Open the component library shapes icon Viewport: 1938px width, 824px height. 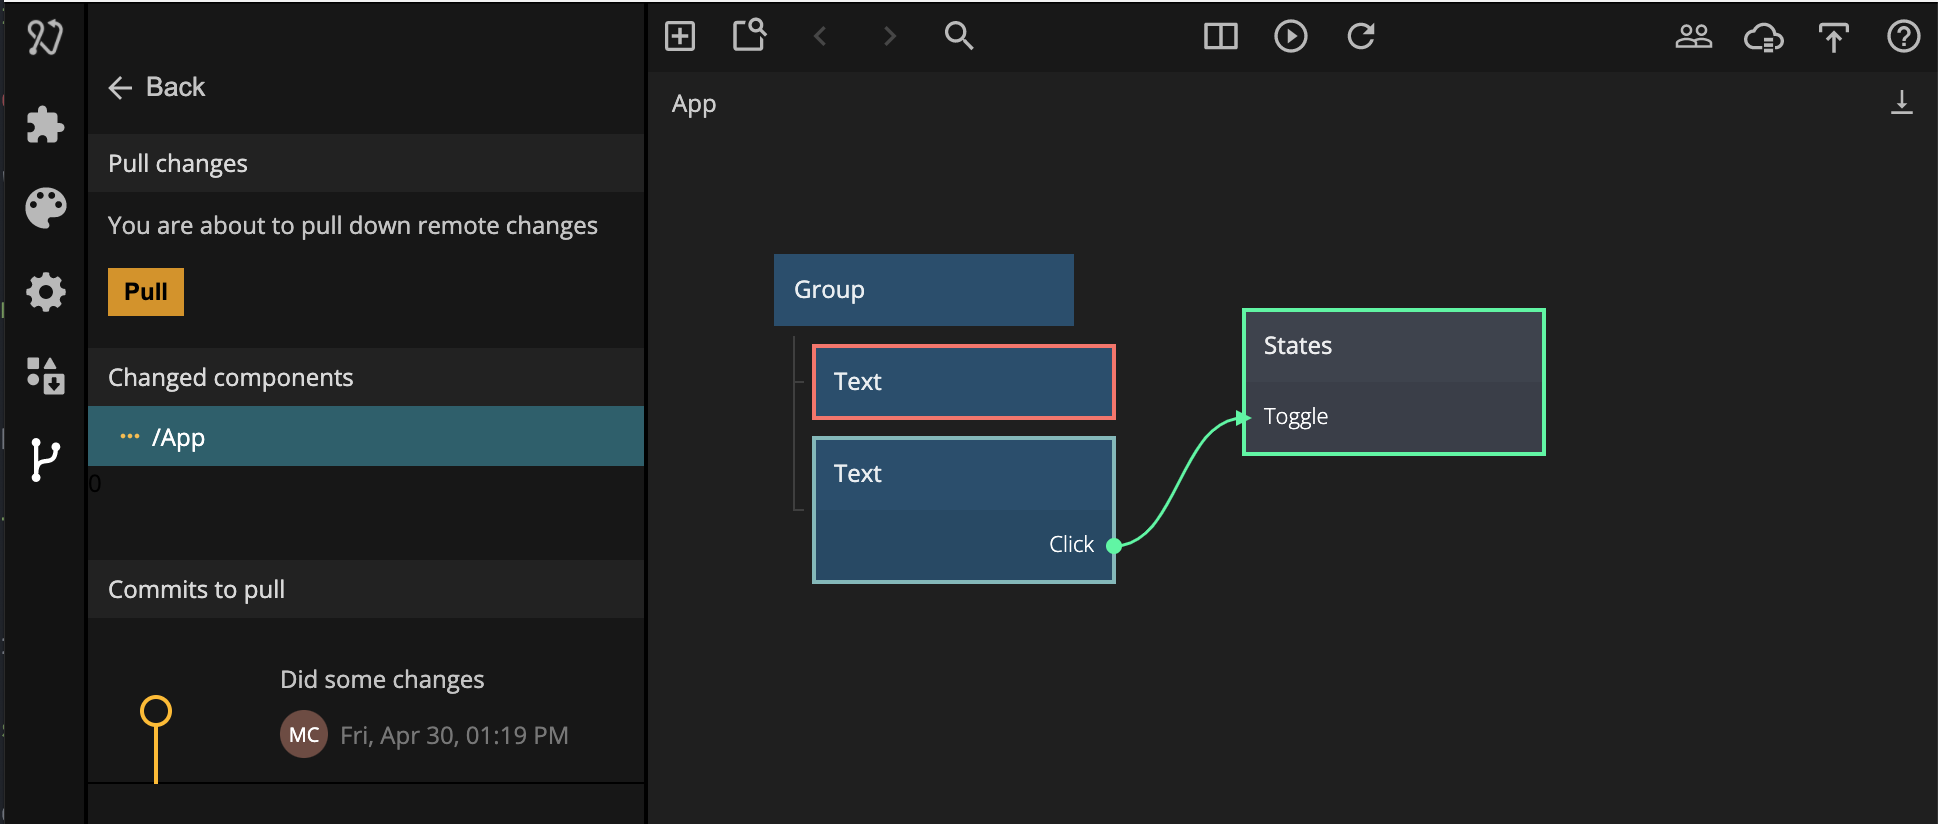click(x=45, y=376)
